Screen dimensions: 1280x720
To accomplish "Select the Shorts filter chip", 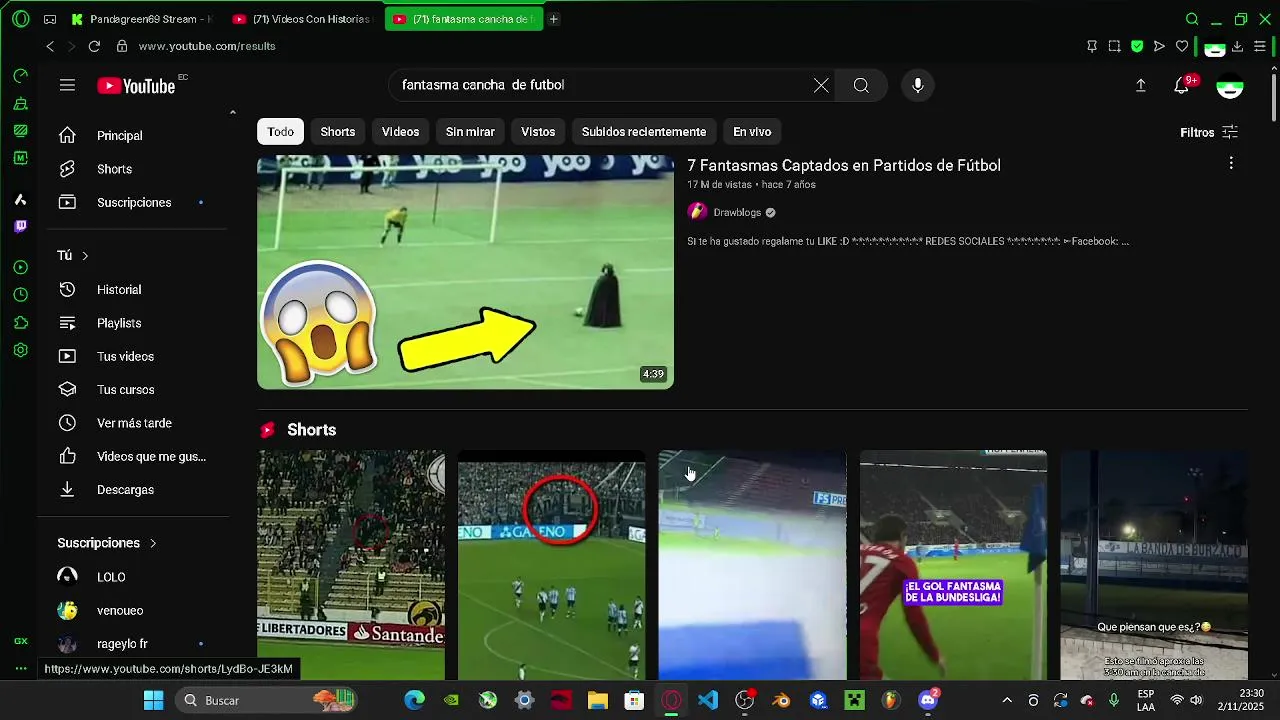I will pos(338,132).
